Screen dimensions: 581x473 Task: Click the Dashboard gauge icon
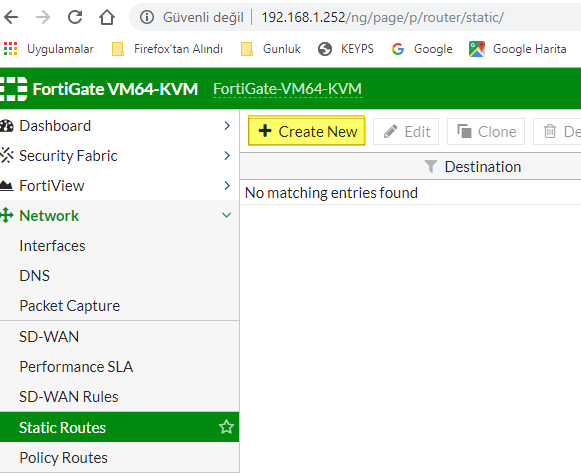click(x=7, y=126)
